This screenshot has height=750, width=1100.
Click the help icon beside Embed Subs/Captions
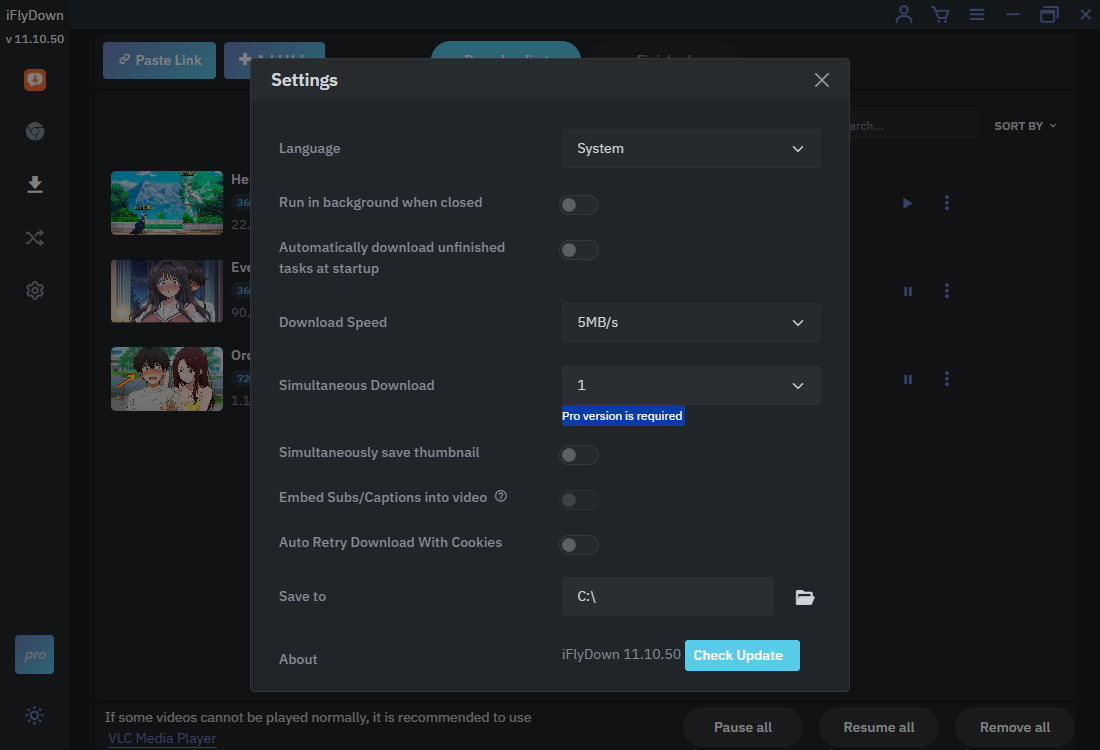pyautogui.click(x=501, y=496)
